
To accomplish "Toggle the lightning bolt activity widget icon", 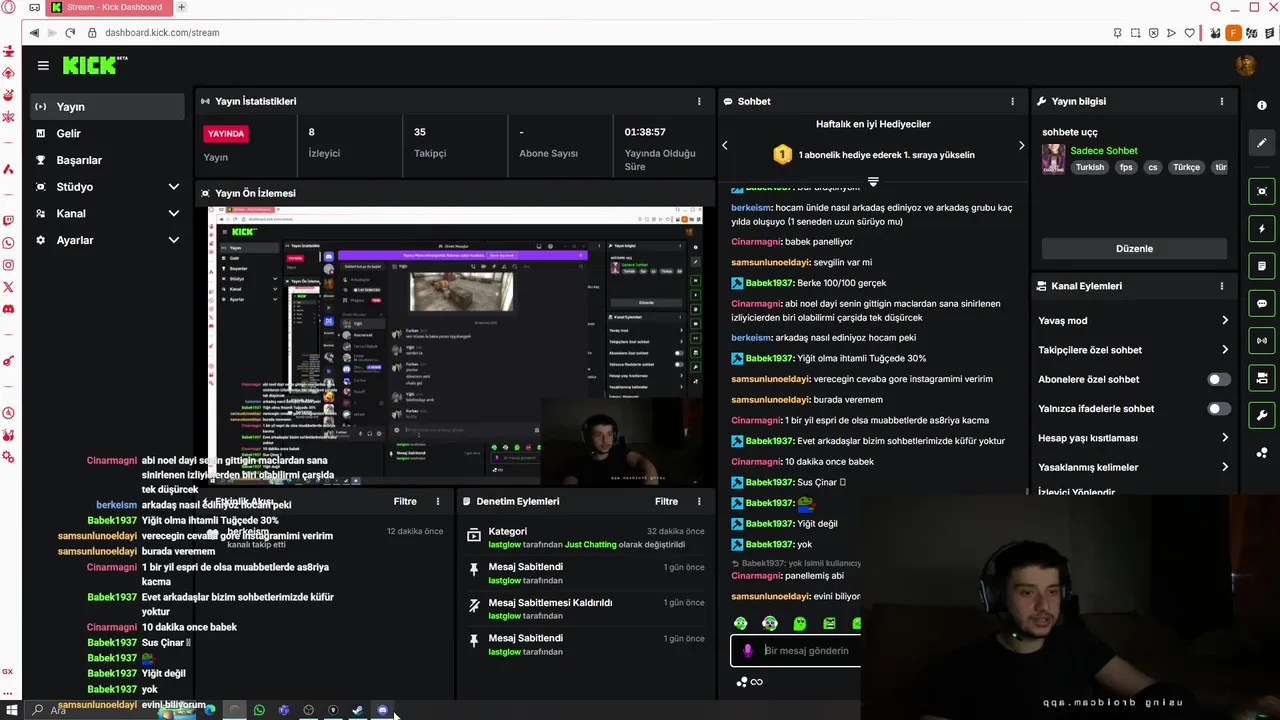I will tap(1262, 229).
